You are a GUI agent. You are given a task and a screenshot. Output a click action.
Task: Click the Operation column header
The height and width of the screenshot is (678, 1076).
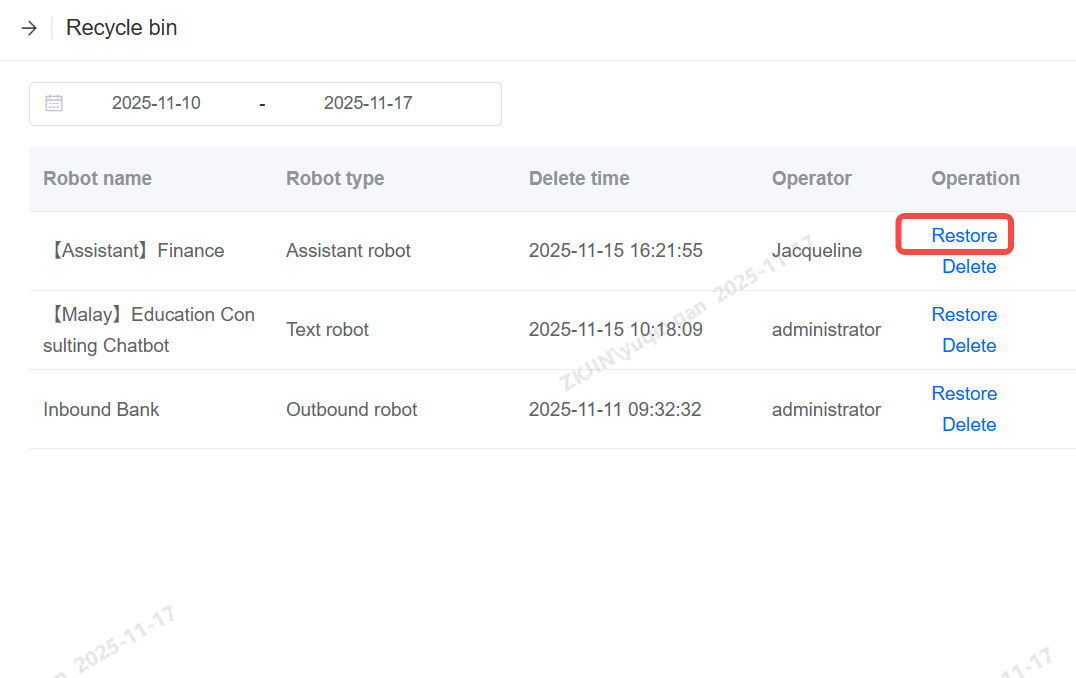click(975, 179)
